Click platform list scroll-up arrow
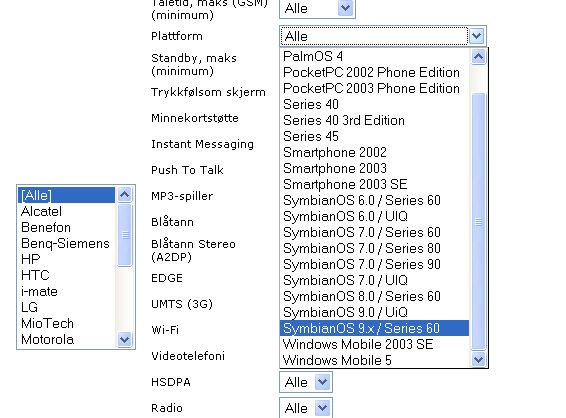The width and height of the screenshot is (566, 418). 478,56
